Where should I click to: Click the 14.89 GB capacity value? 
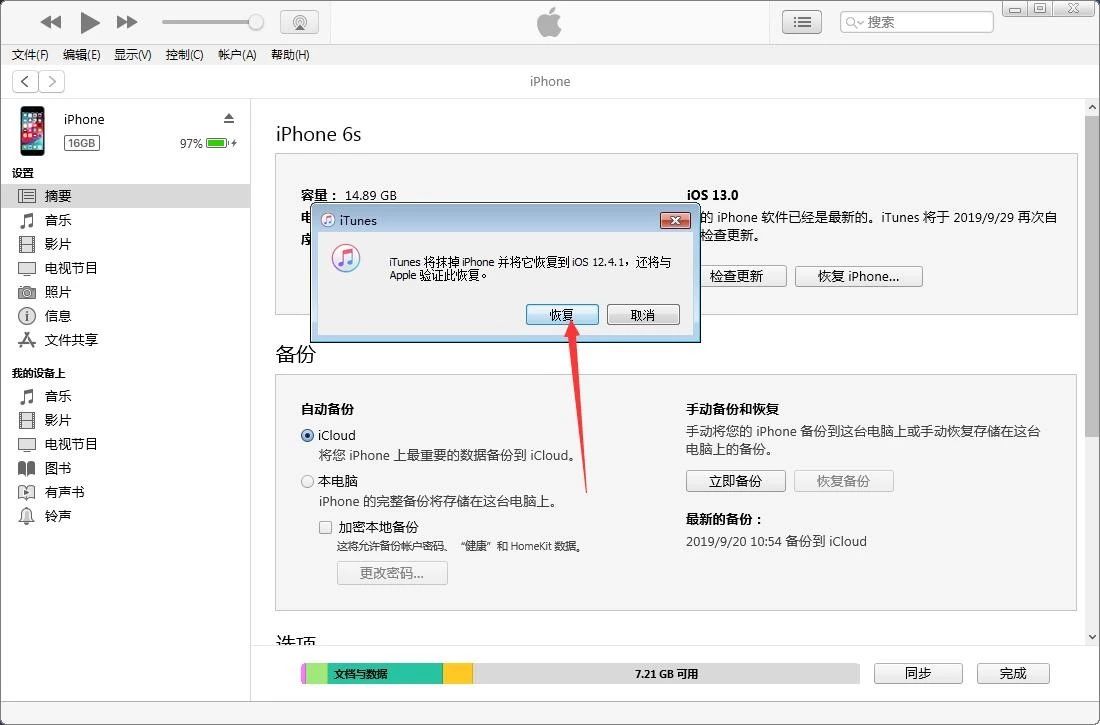point(370,195)
